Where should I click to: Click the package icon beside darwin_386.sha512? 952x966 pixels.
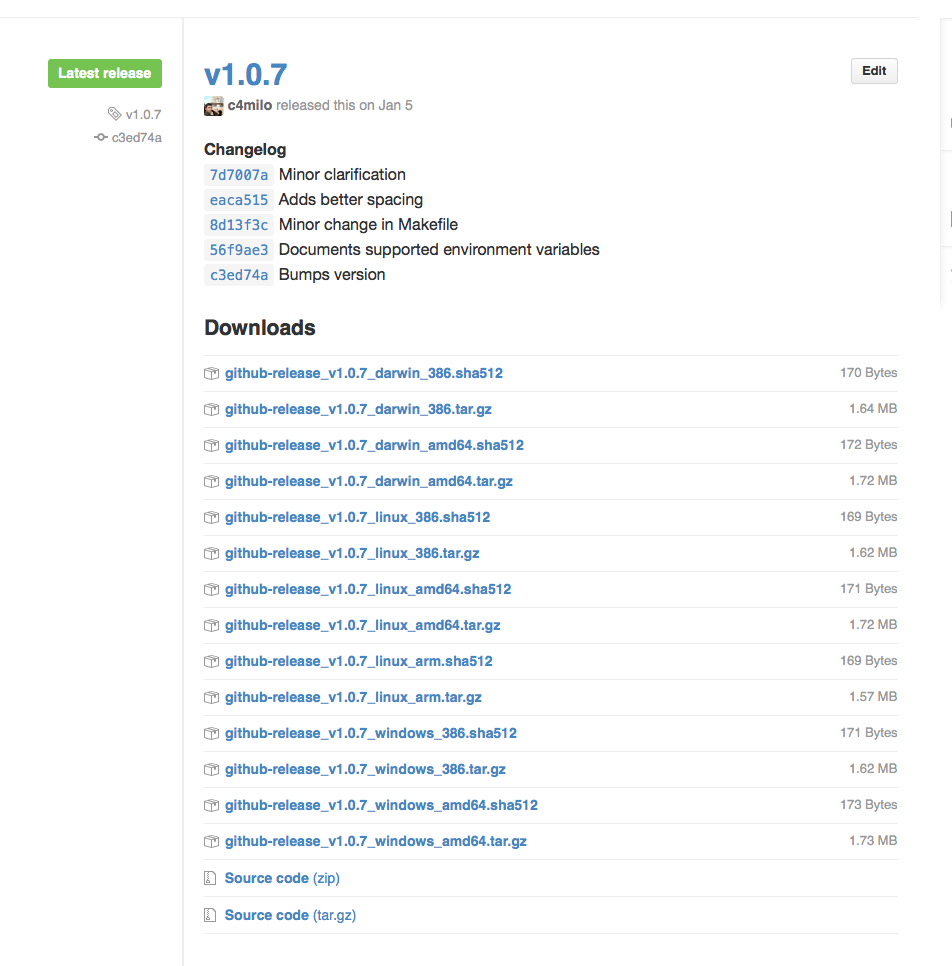[211, 373]
